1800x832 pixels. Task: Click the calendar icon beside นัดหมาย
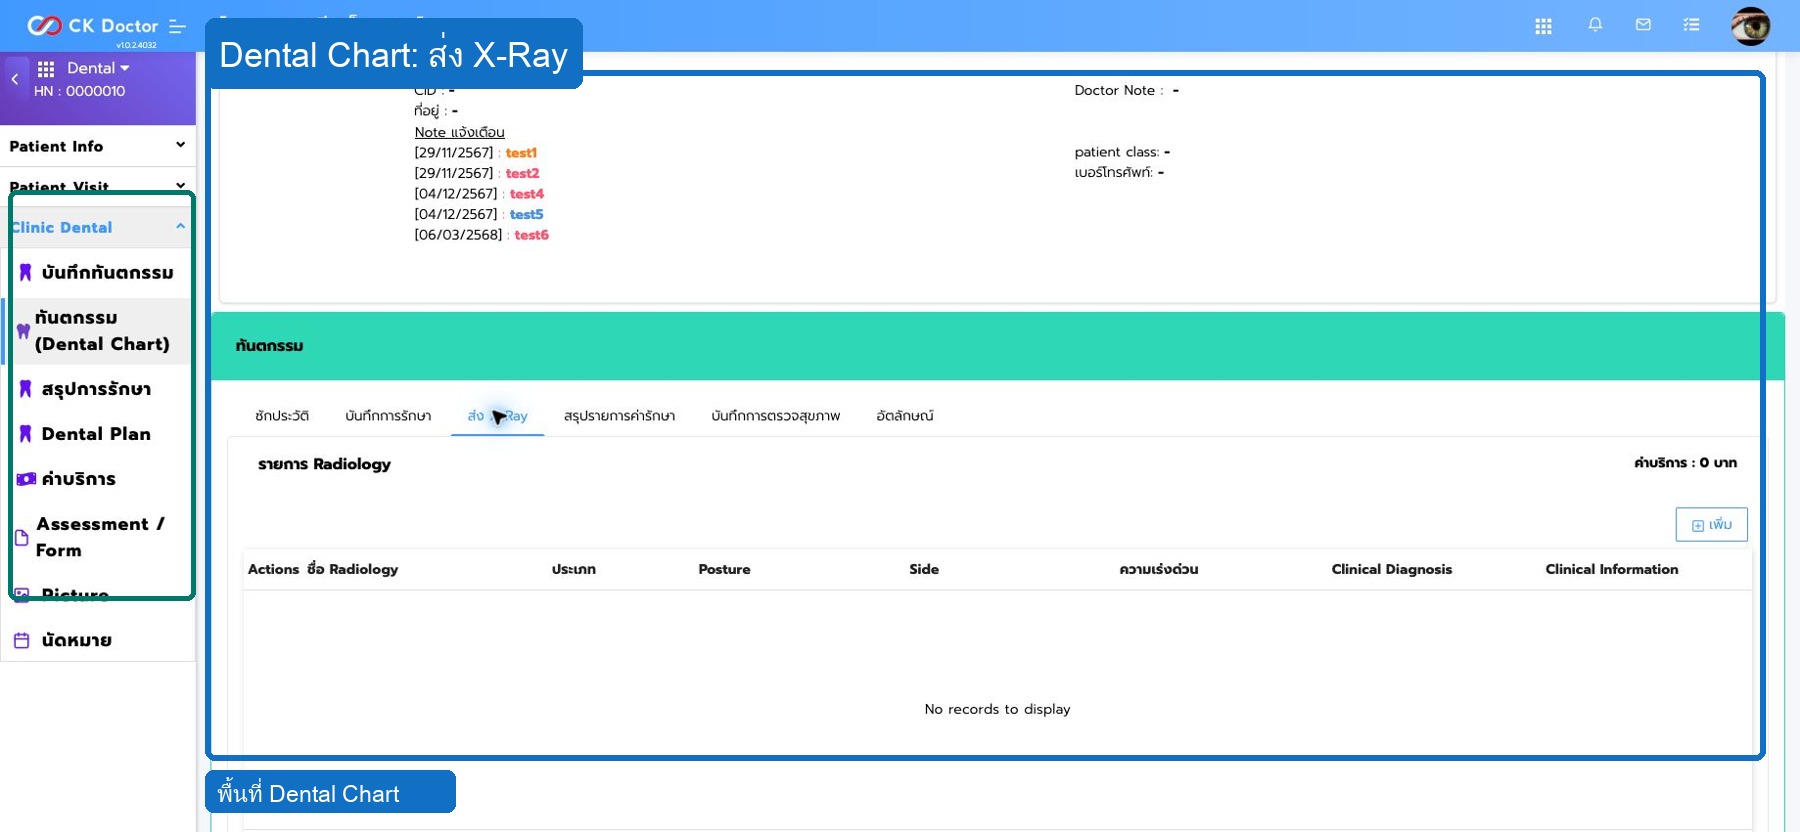click(x=22, y=640)
